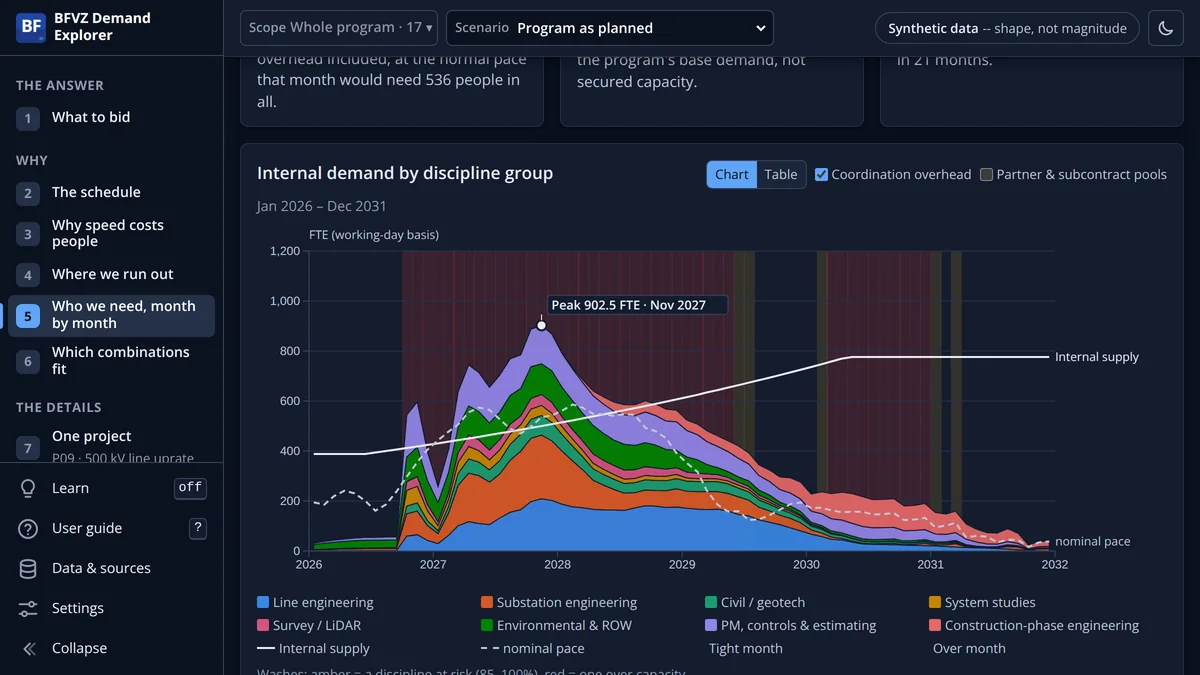This screenshot has width=1200, height=675.
Task: Click step number 6 badge
Action: pos(28,361)
